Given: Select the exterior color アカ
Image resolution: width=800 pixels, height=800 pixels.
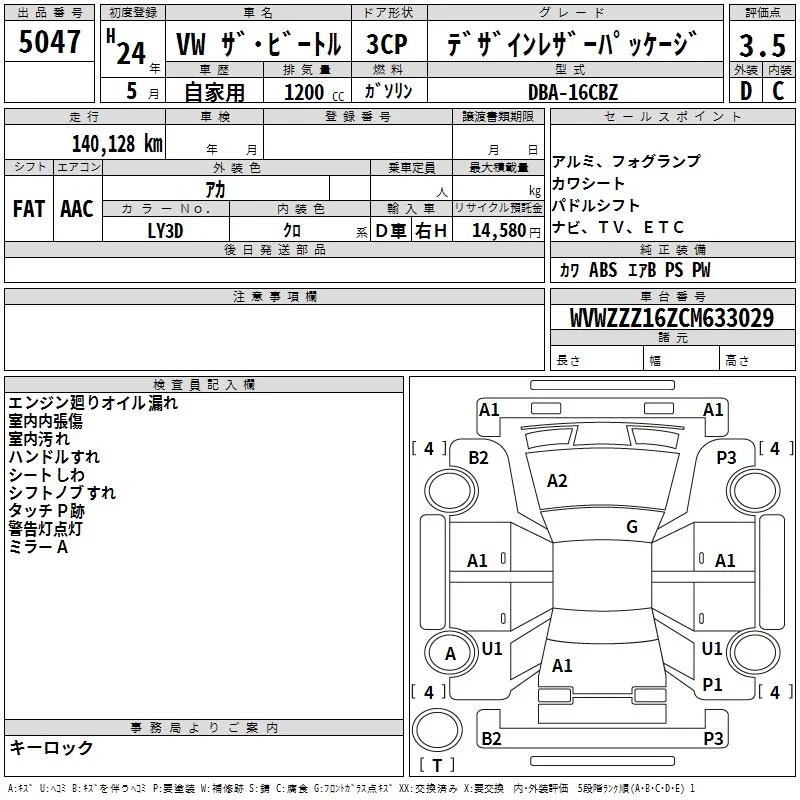Looking at the screenshot, I should tap(215, 190).
